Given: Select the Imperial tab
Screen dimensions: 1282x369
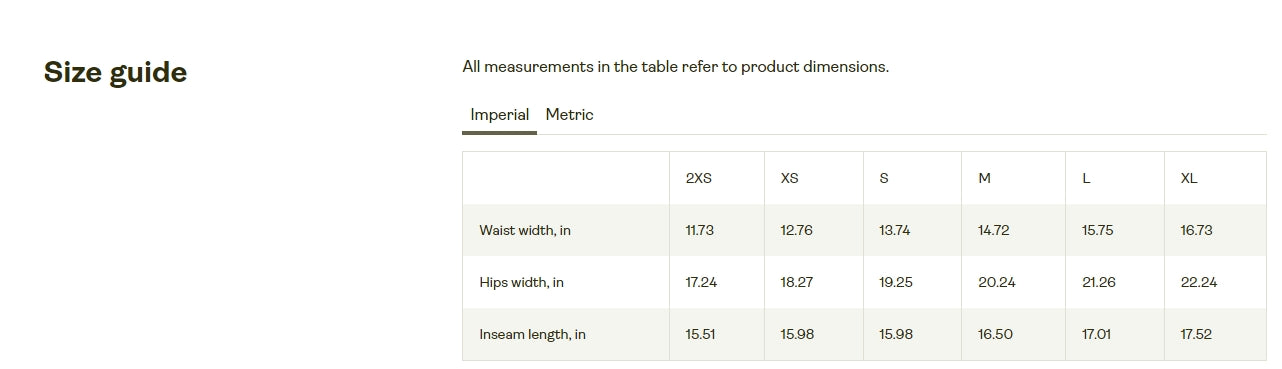Looking at the screenshot, I should (499, 115).
